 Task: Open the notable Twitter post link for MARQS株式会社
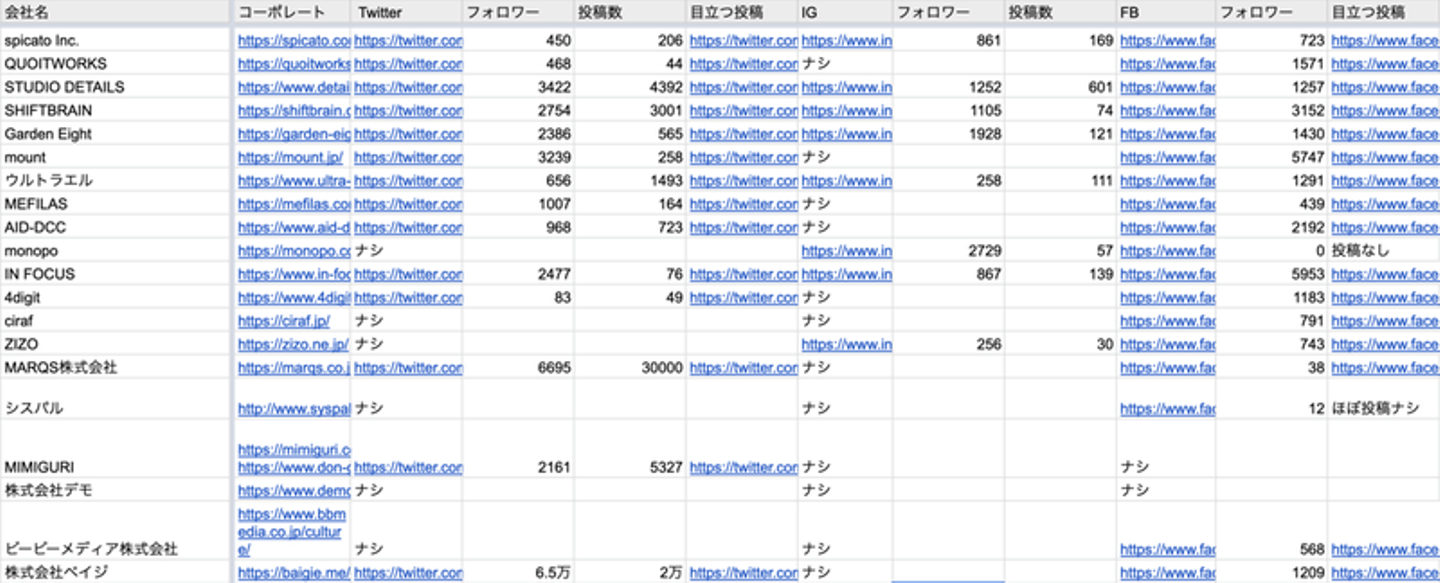point(743,367)
